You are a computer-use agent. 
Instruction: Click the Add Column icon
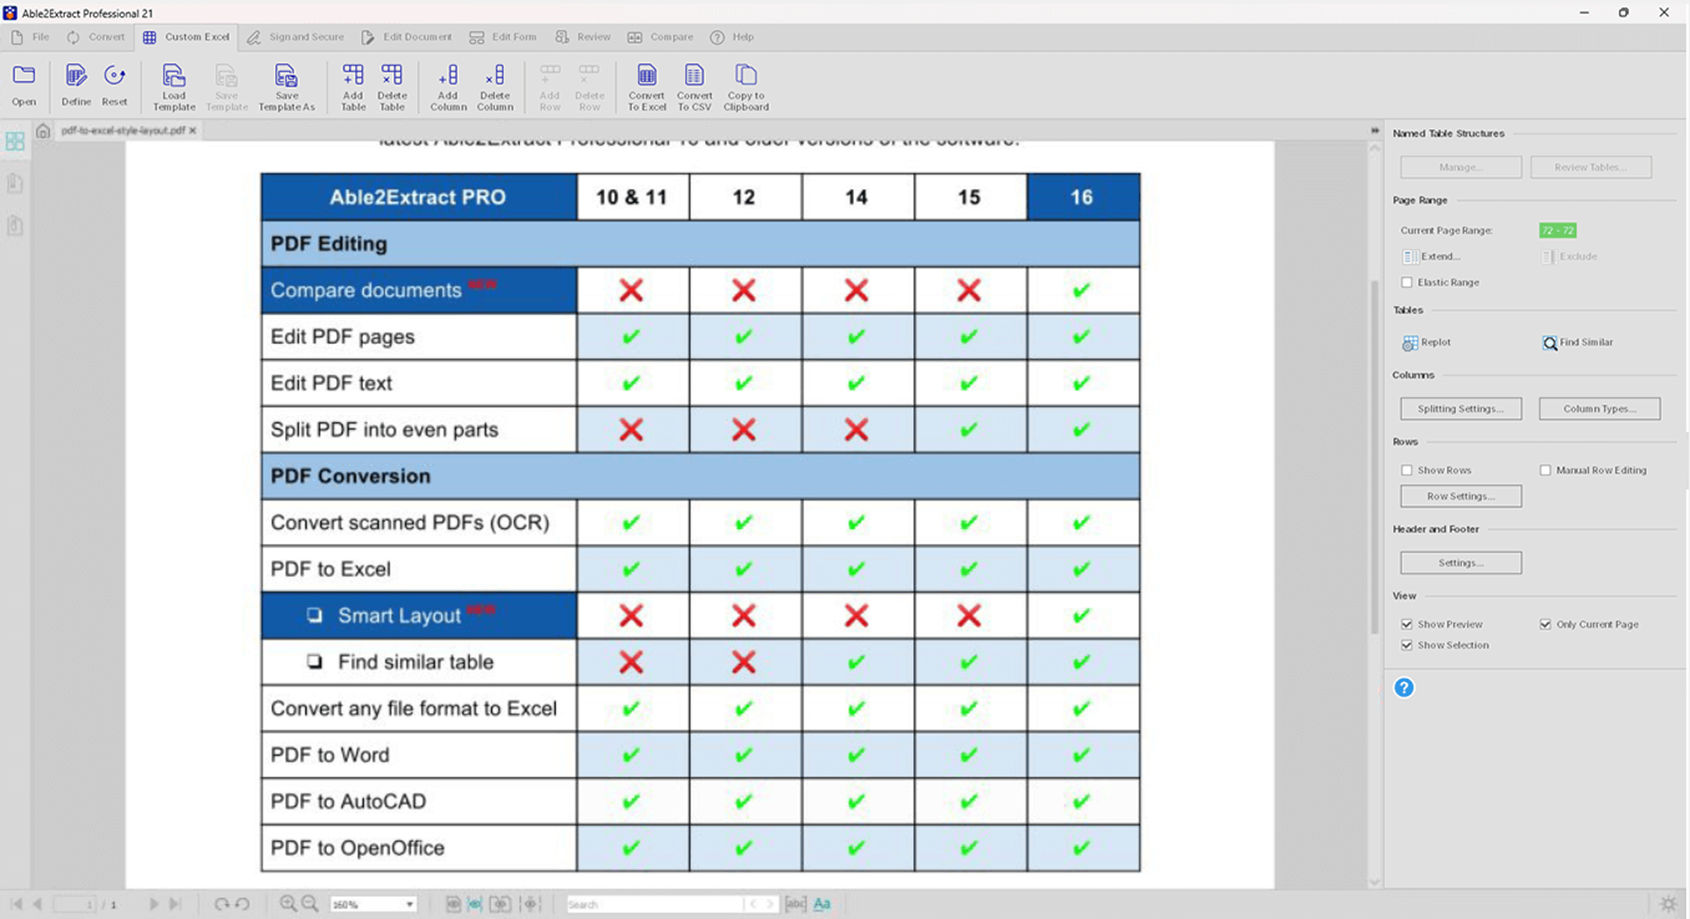coord(447,85)
